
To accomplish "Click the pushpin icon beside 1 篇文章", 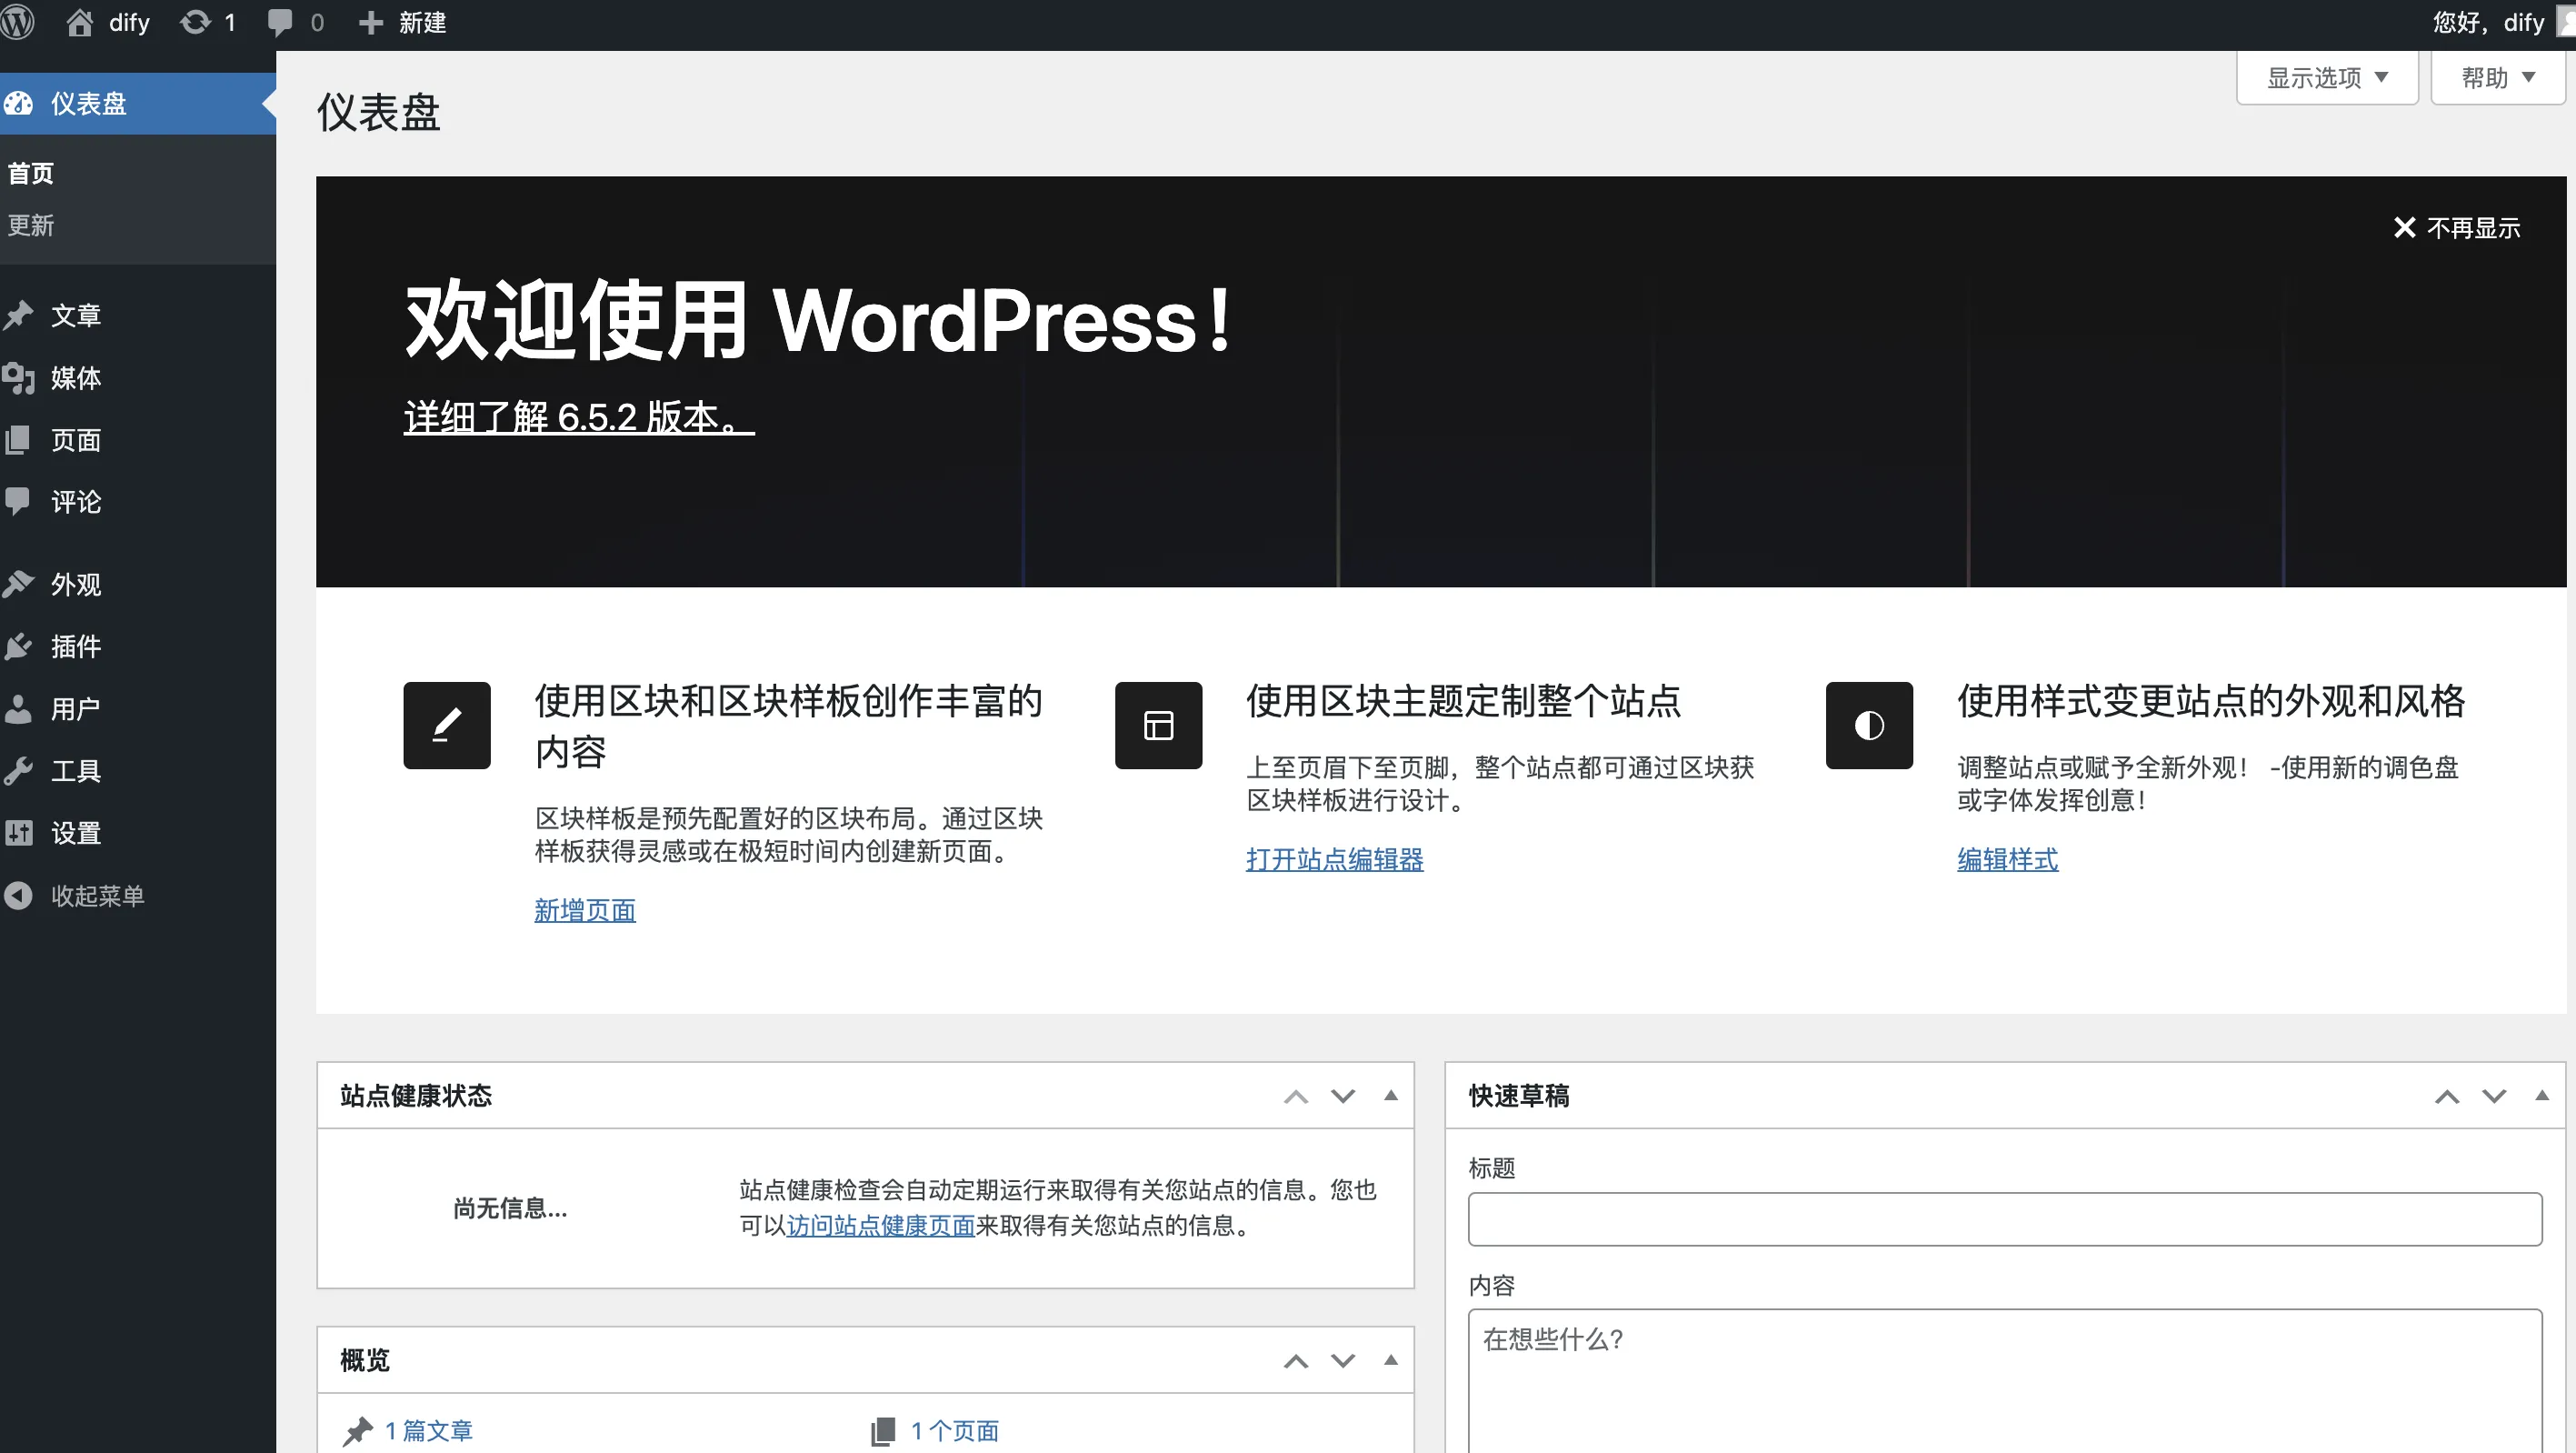I will [358, 1431].
